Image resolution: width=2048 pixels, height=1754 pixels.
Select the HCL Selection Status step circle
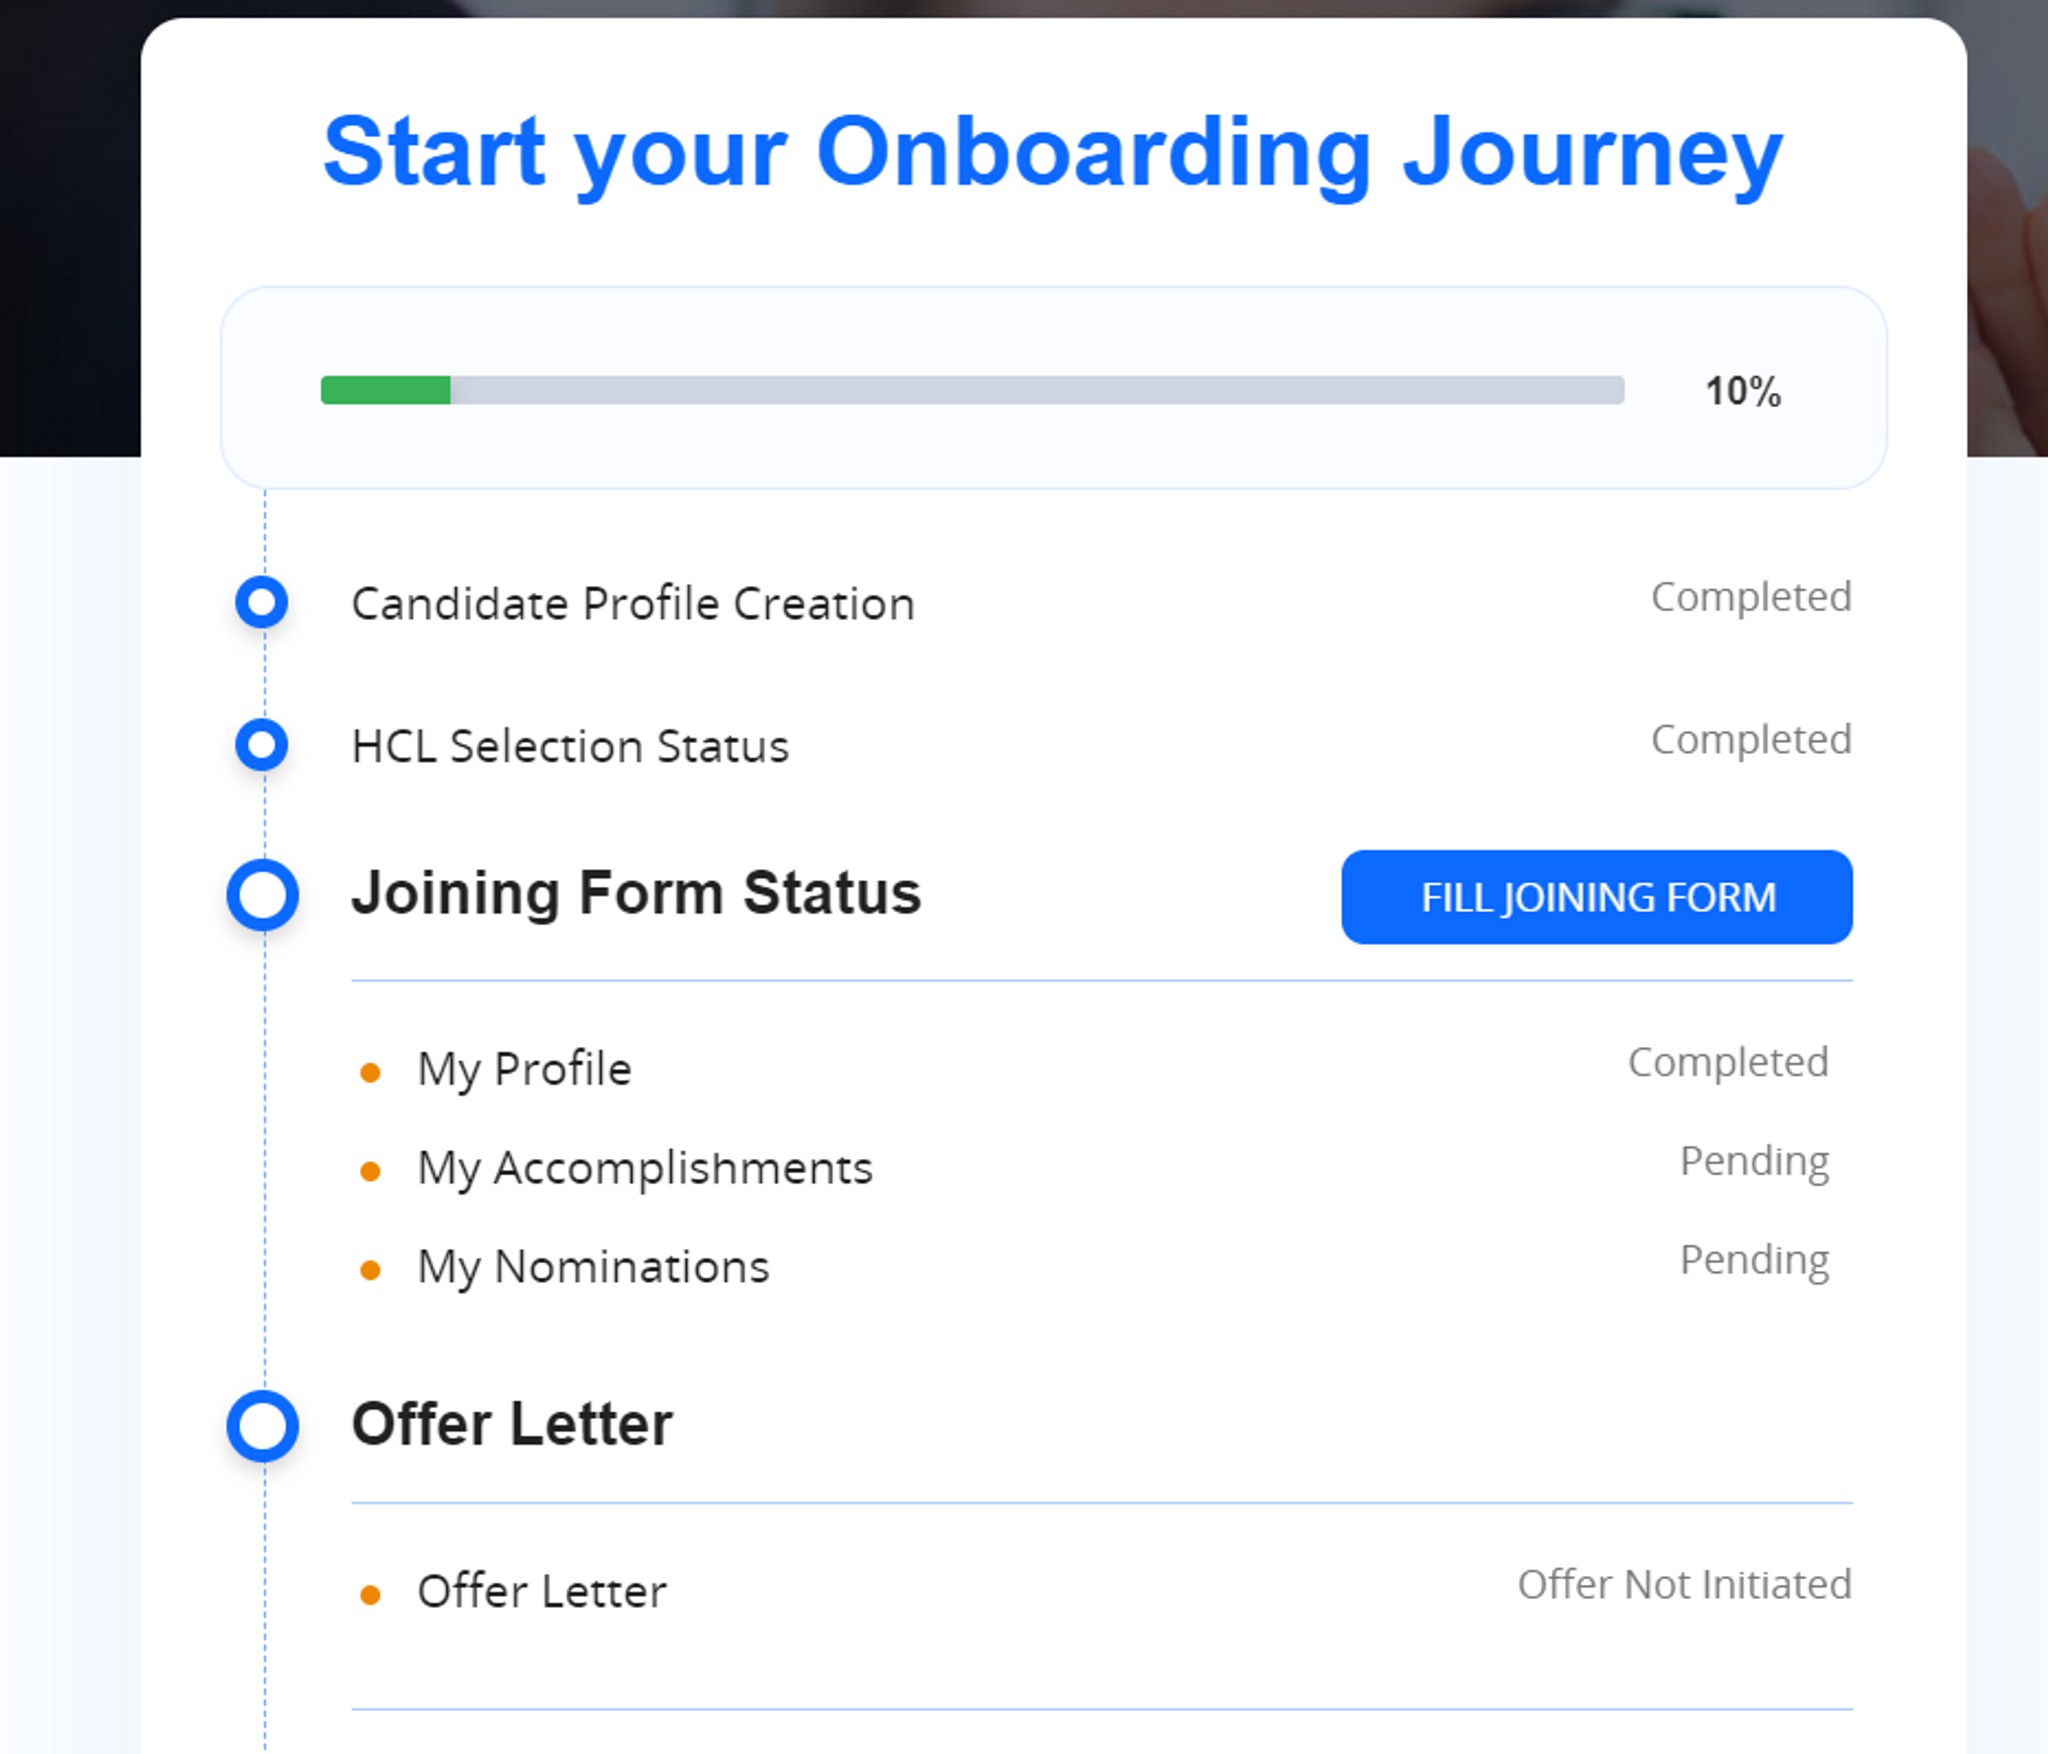pos(262,745)
